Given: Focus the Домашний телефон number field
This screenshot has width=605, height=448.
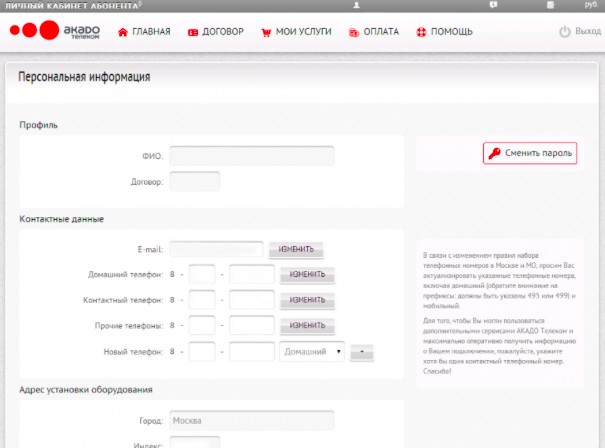Looking at the screenshot, I should [x=252, y=274].
